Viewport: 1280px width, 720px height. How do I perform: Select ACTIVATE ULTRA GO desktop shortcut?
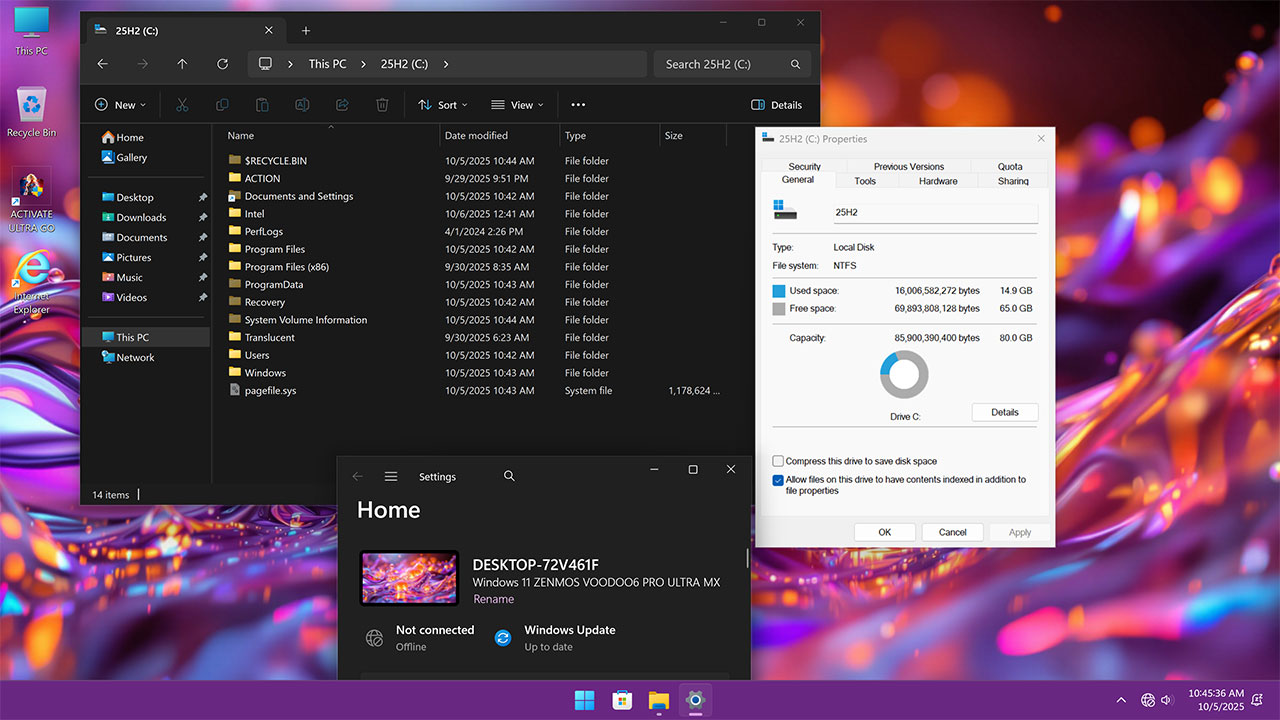point(32,200)
